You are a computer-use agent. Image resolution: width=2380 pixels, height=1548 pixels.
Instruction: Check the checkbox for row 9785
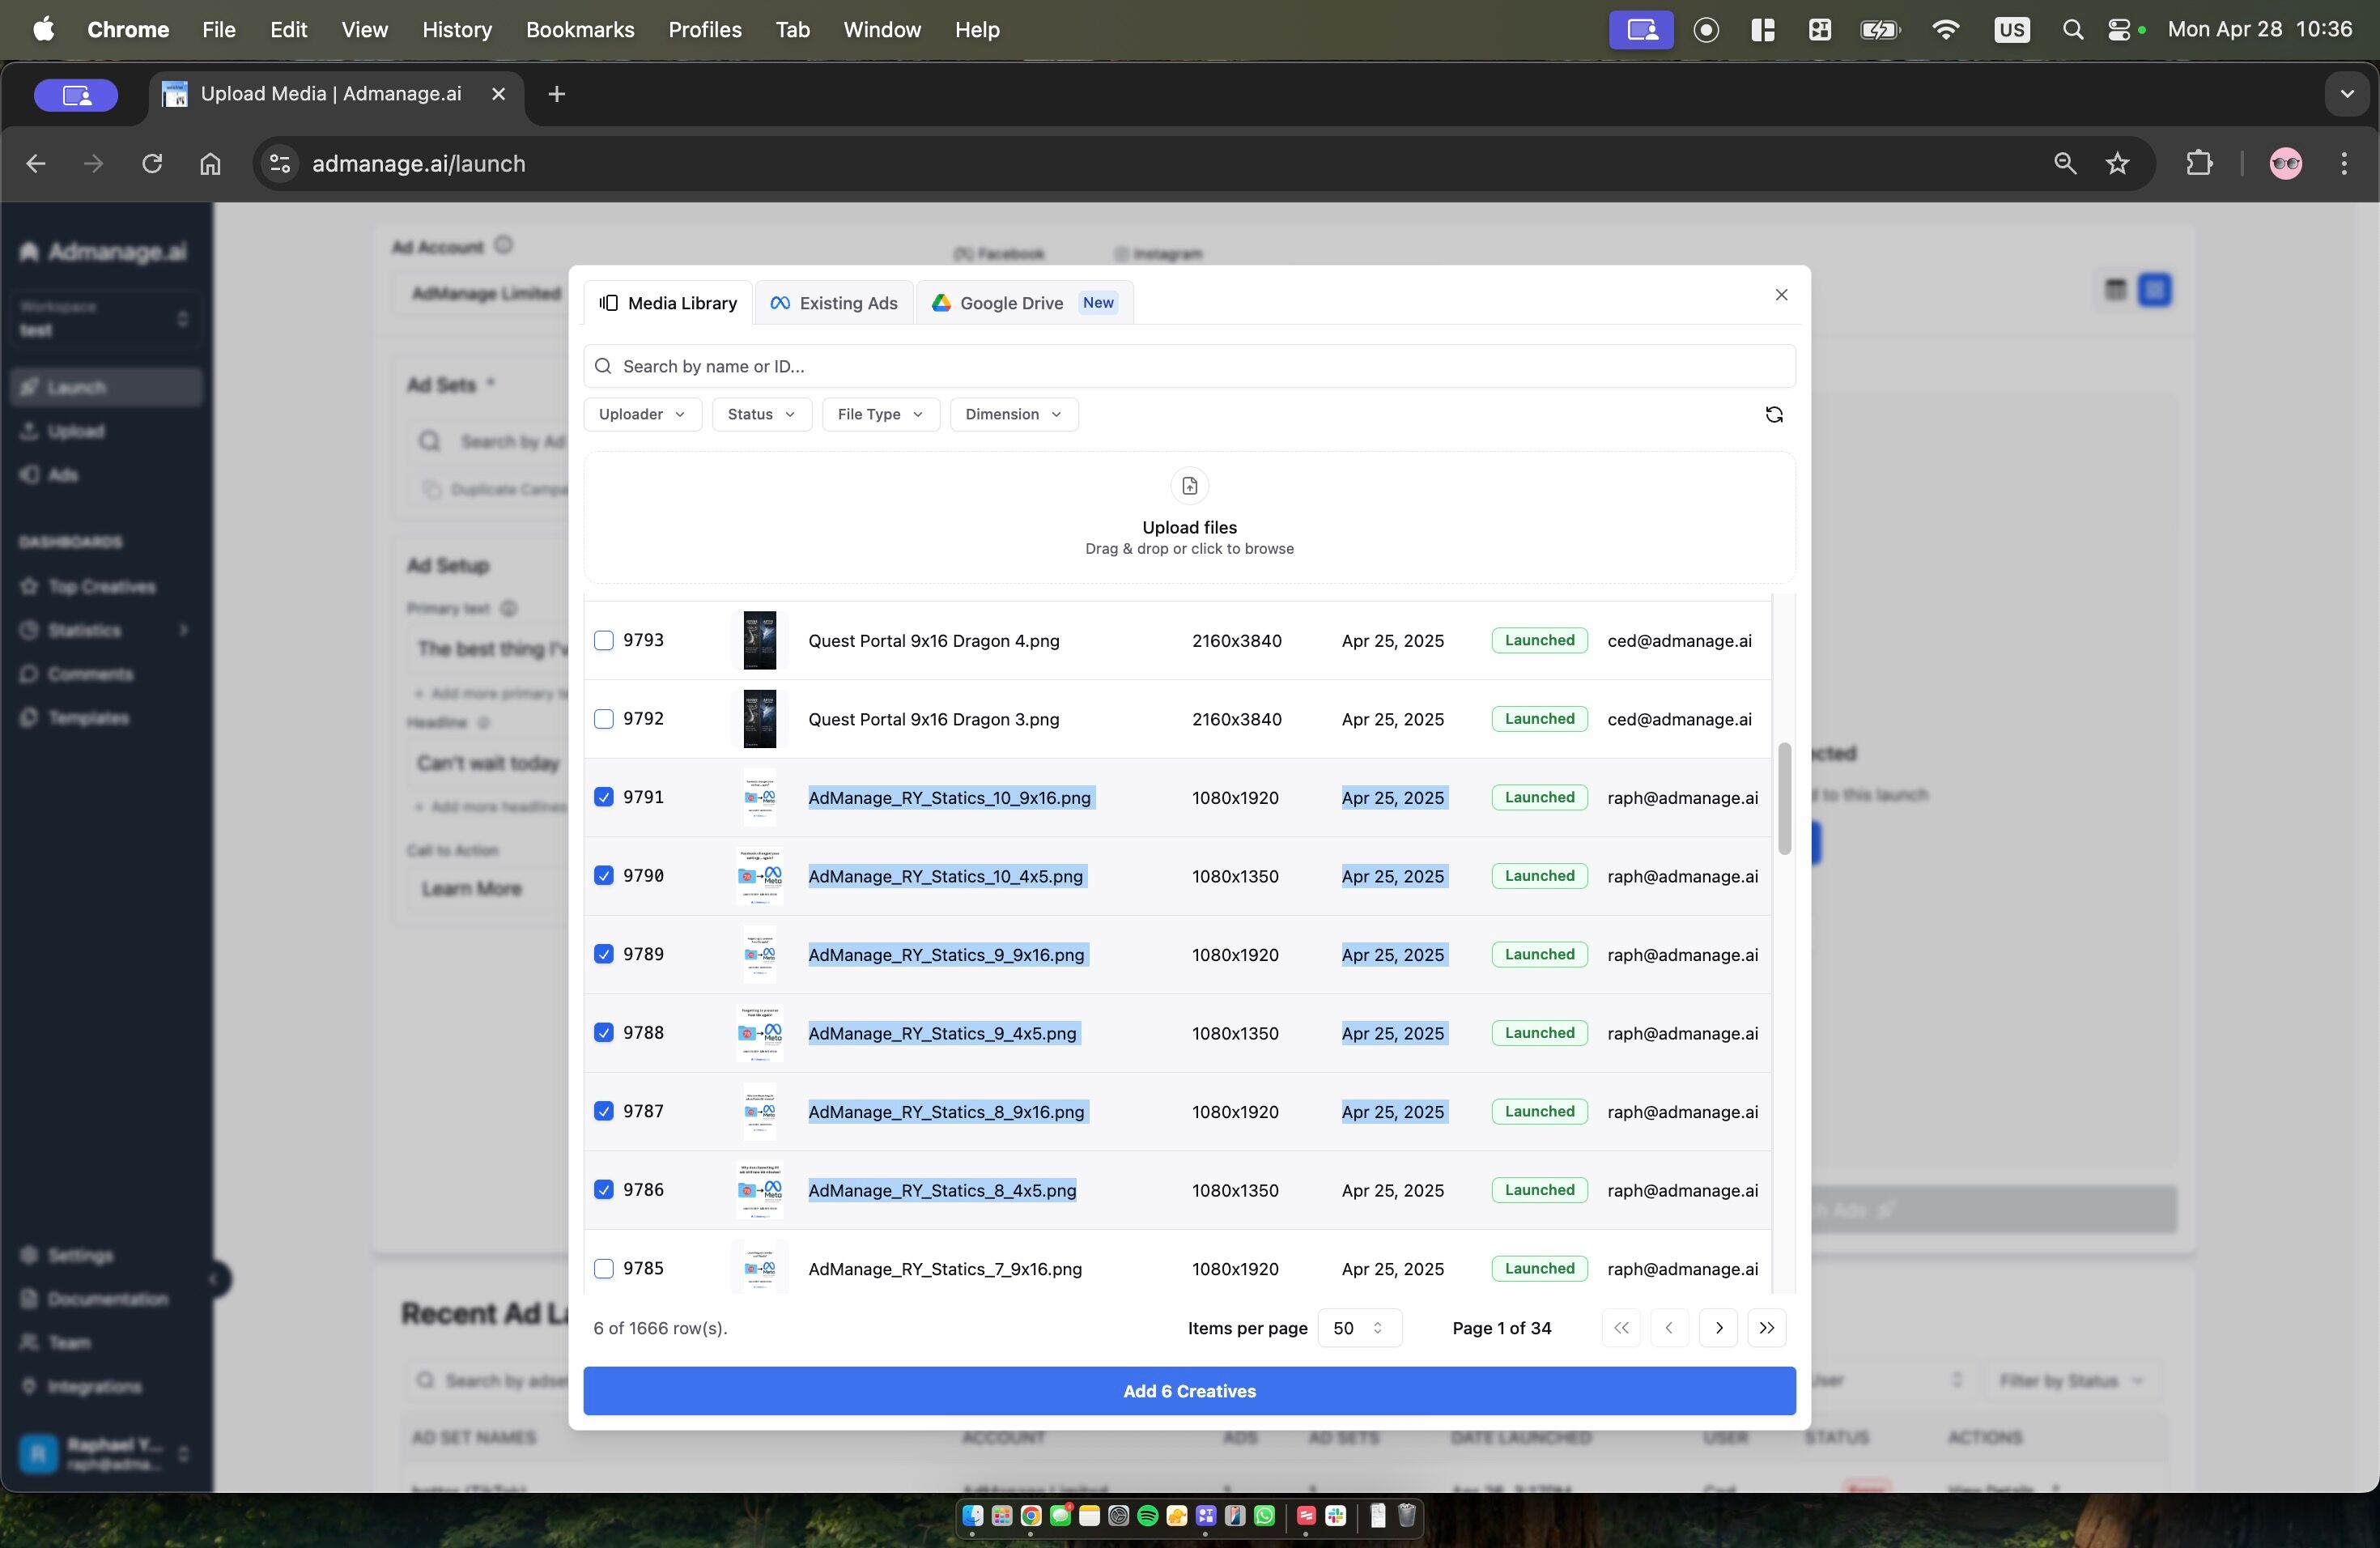tap(604, 1268)
